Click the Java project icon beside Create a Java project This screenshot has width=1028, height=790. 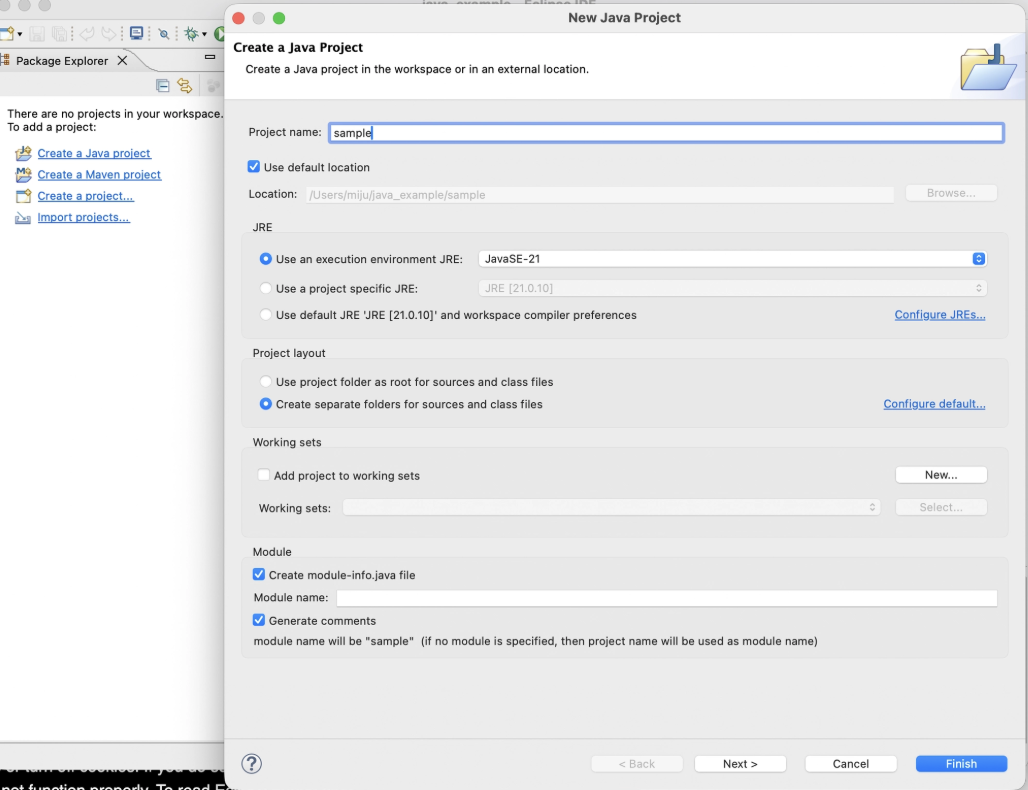pos(24,153)
